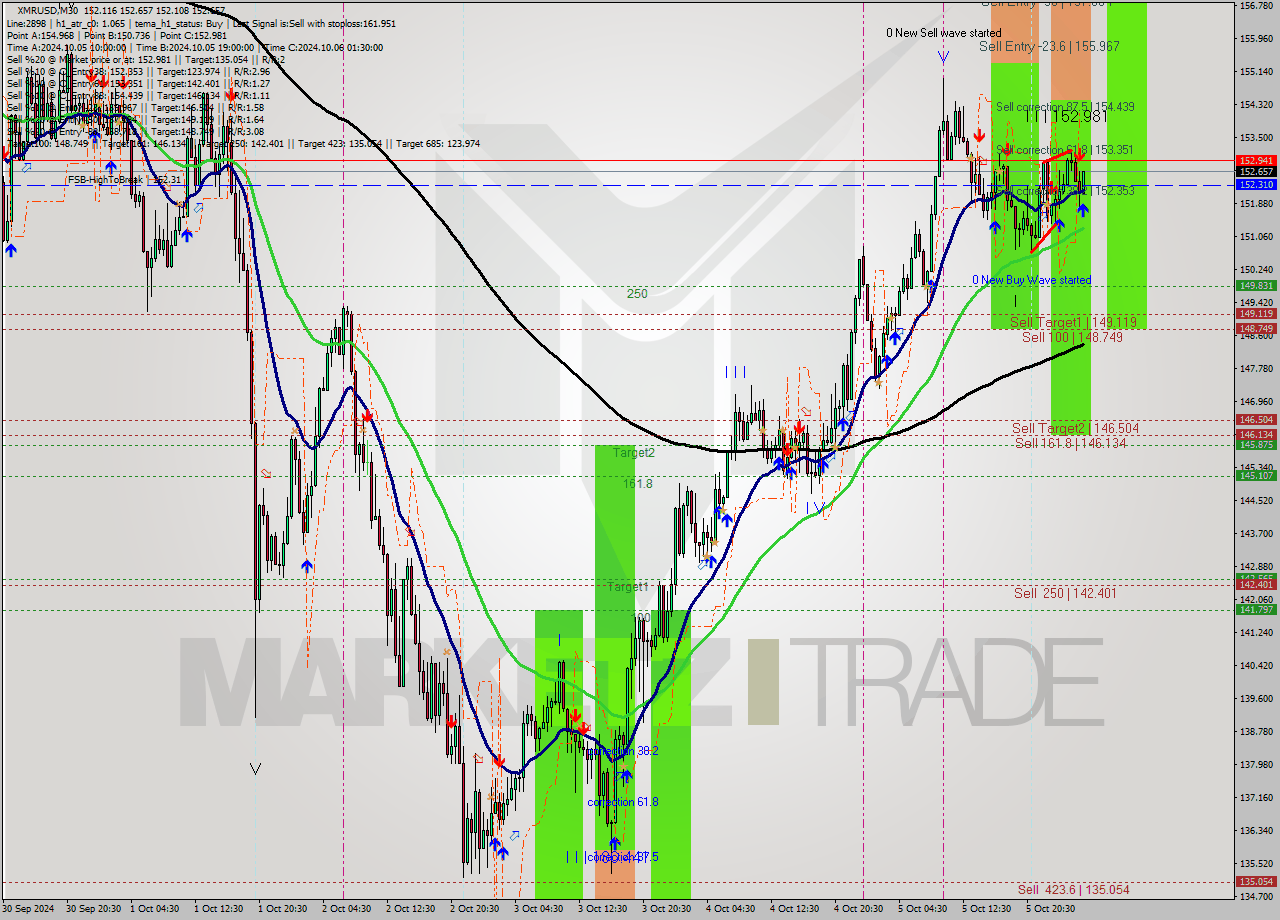Viewport: 1280px width, 920px height.
Task: Click the FSB-HighToBreak 152.31 label
Action: click(x=124, y=180)
